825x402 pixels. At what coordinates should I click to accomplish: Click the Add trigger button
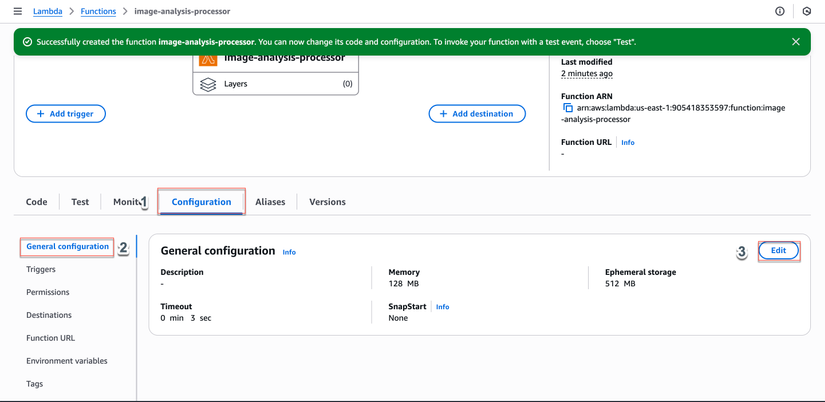(x=66, y=114)
